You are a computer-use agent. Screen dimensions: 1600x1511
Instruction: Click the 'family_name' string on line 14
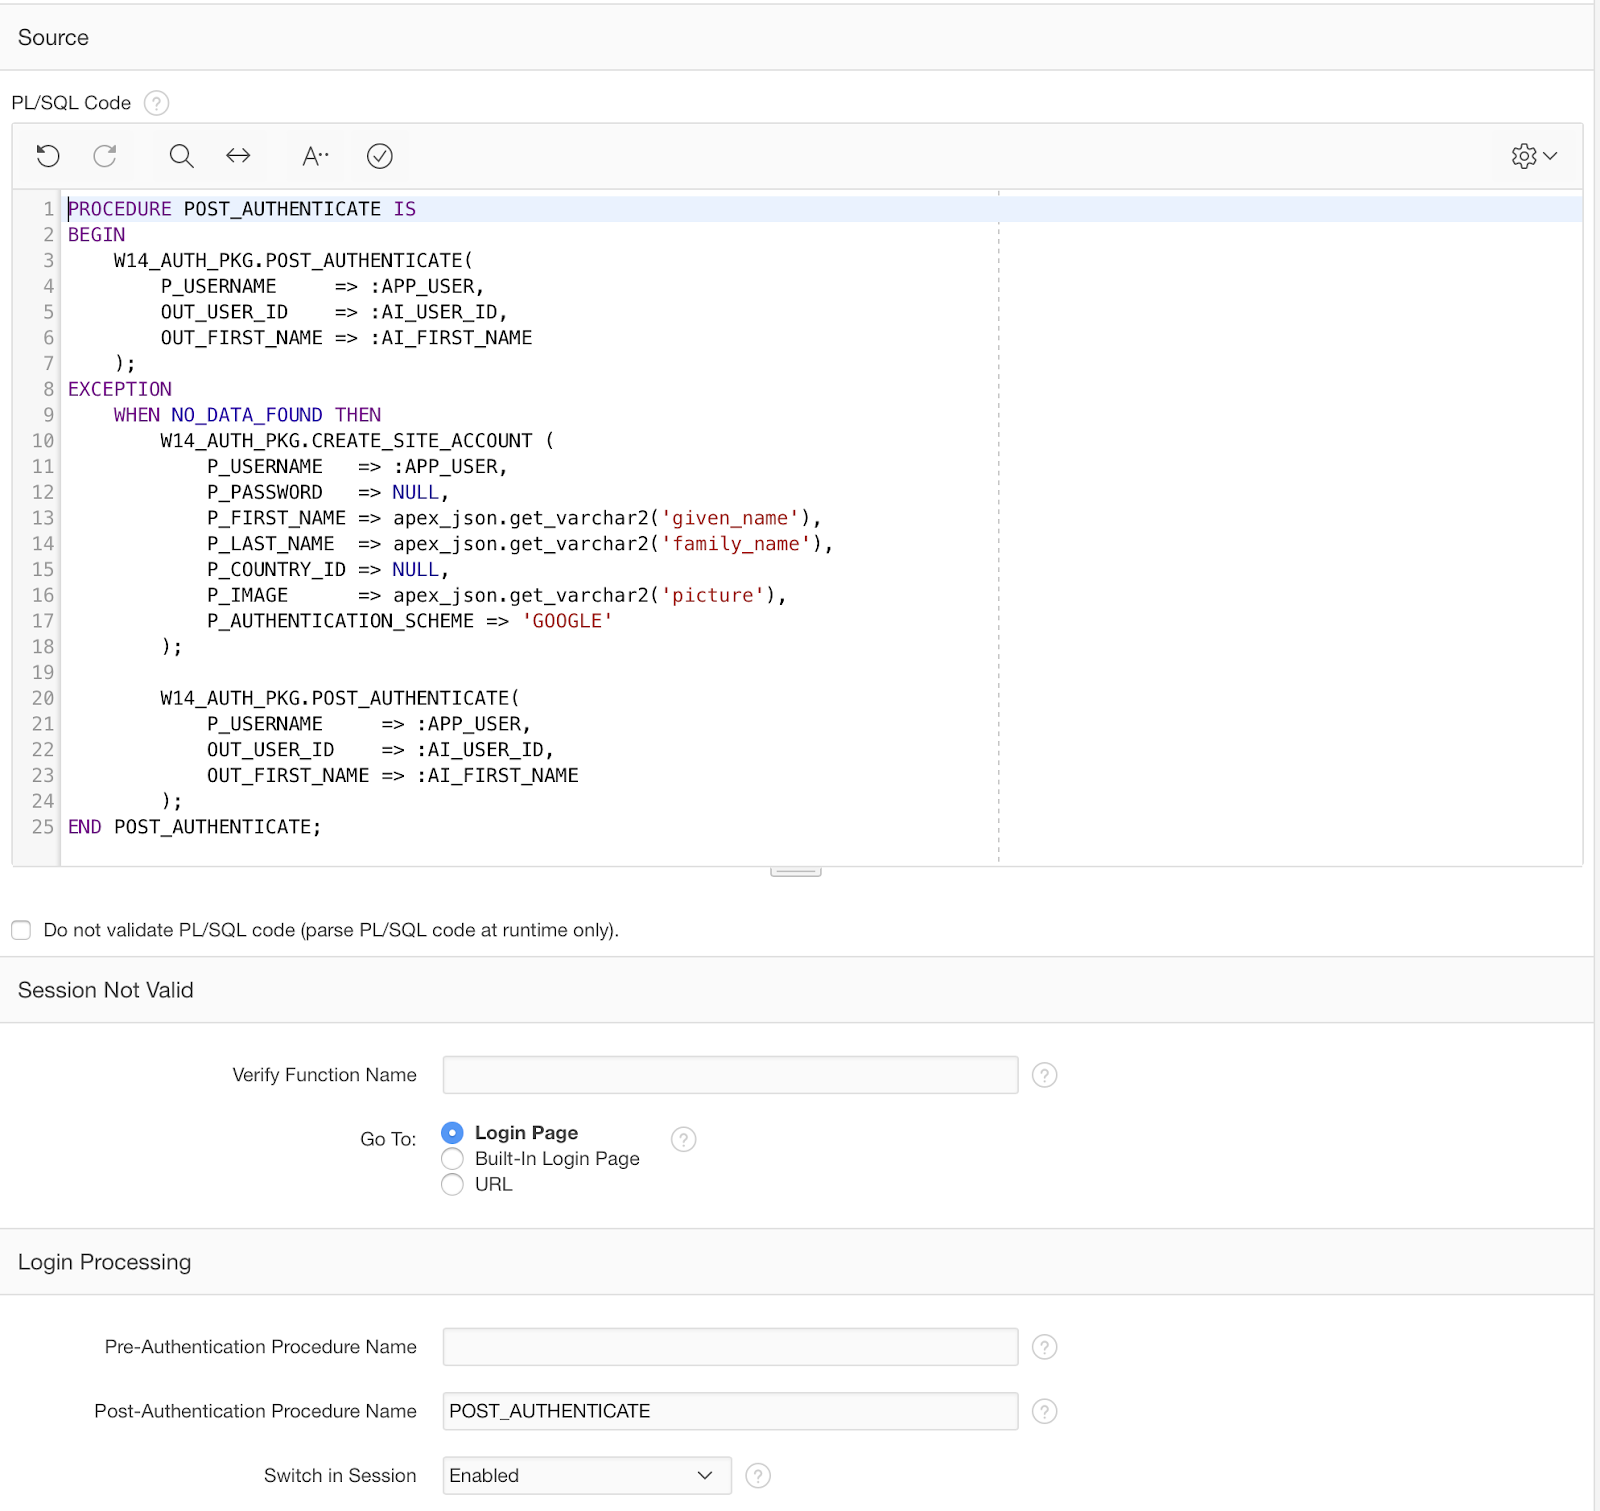[x=736, y=544]
